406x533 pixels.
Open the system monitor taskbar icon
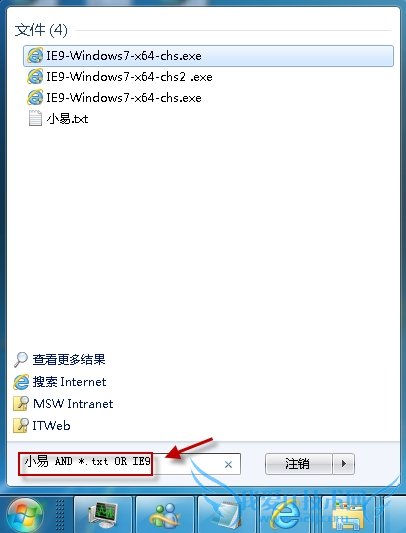(x=103, y=515)
